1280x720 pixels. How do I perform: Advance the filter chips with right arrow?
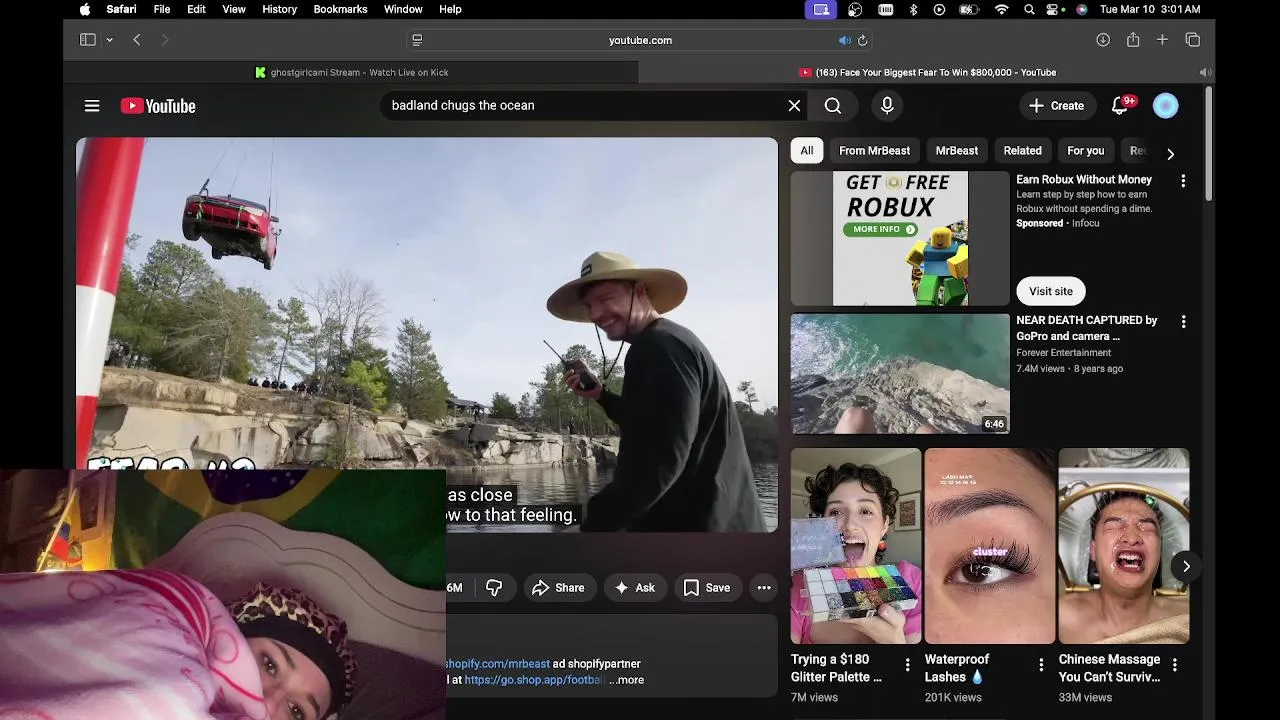1170,154
